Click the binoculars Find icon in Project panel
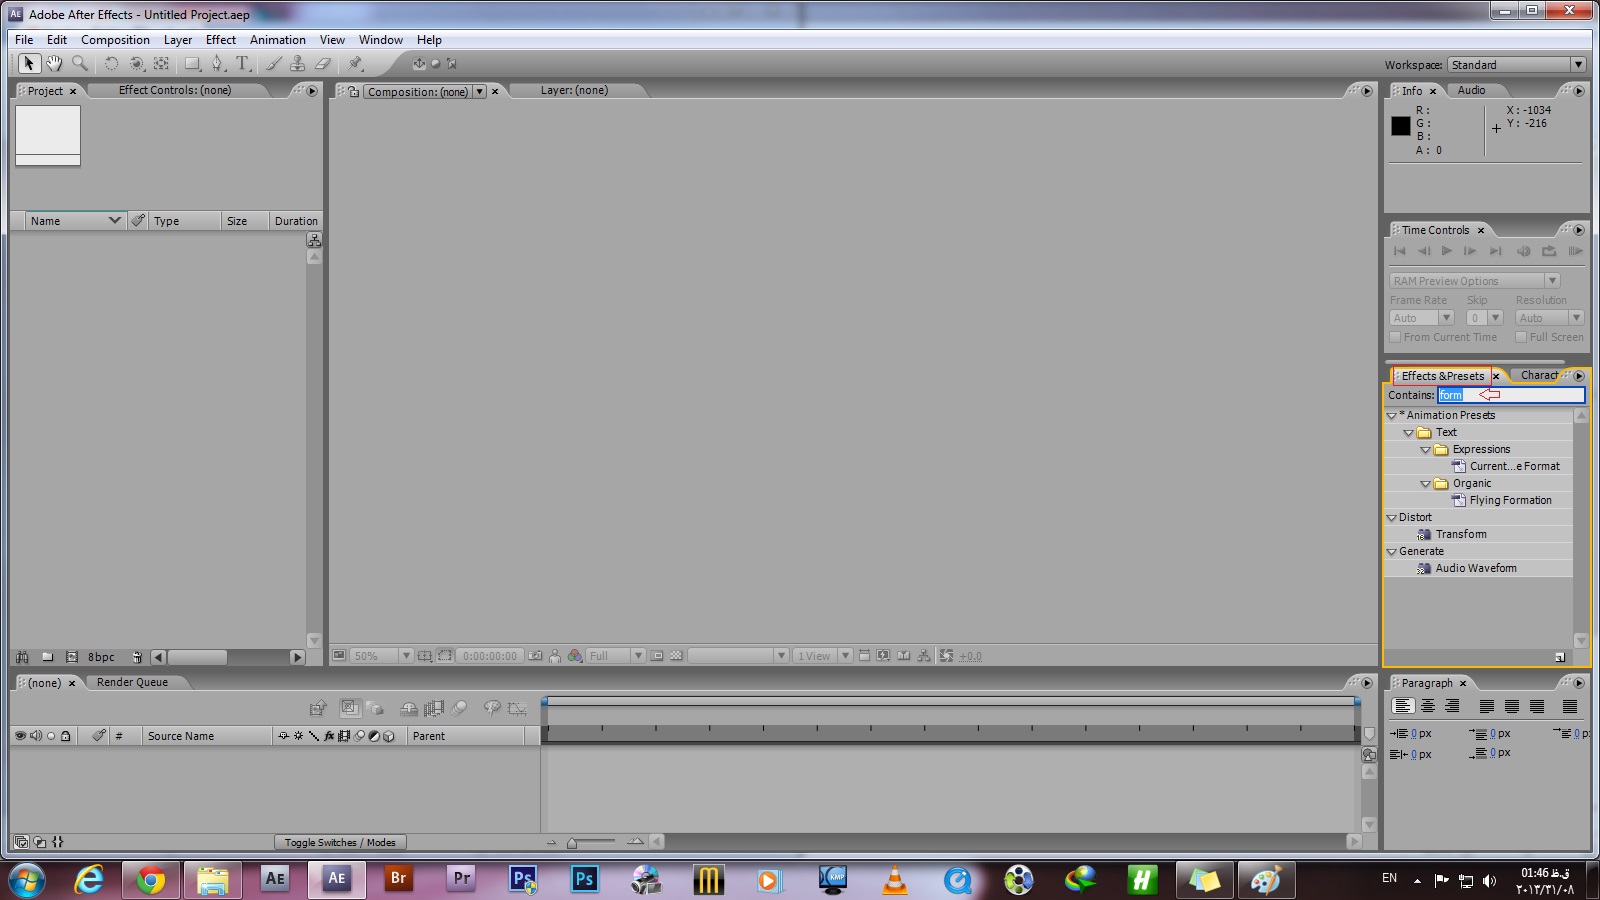Screen dimensions: 1600x900 pyautogui.click(x=22, y=657)
